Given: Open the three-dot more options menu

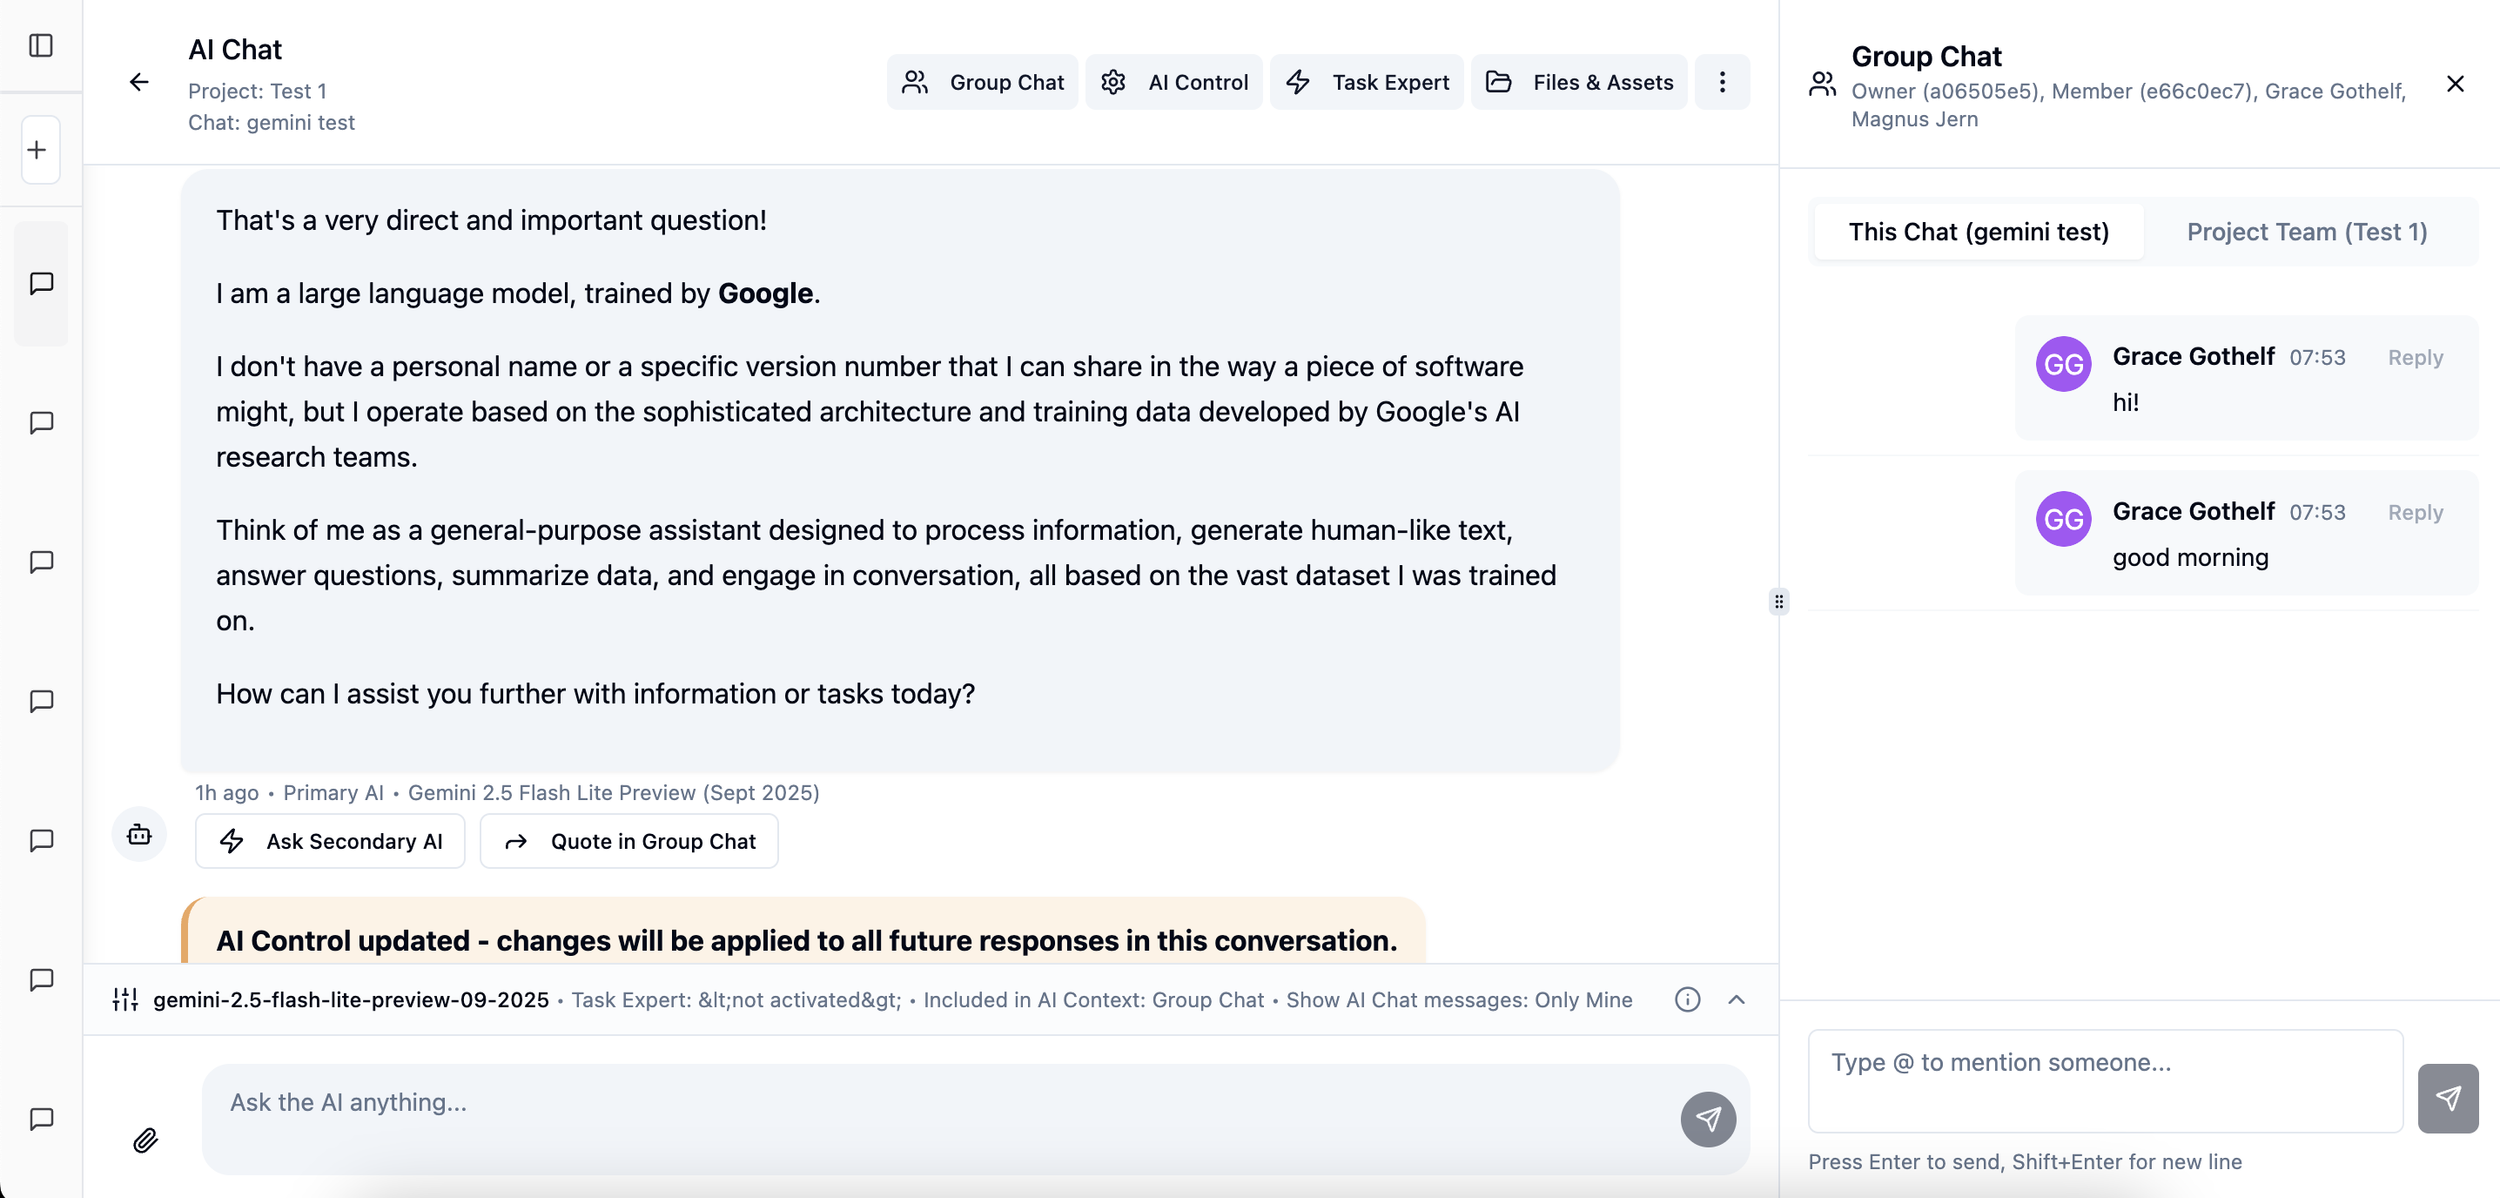Looking at the screenshot, I should (1722, 82).
